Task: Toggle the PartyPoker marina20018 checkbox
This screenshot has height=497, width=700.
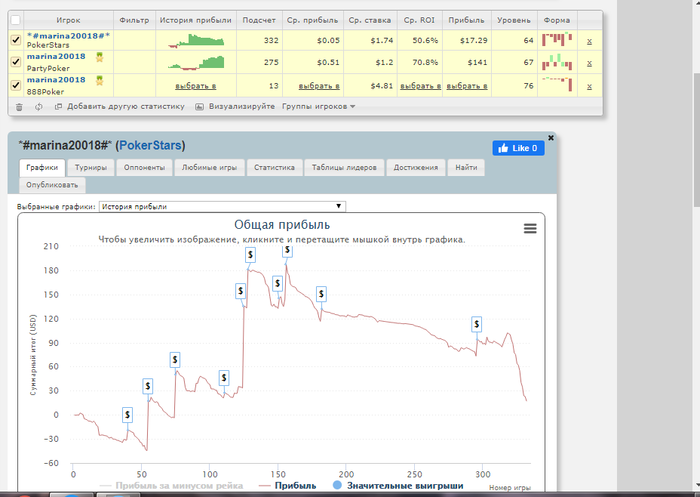Action: point(16,62)
